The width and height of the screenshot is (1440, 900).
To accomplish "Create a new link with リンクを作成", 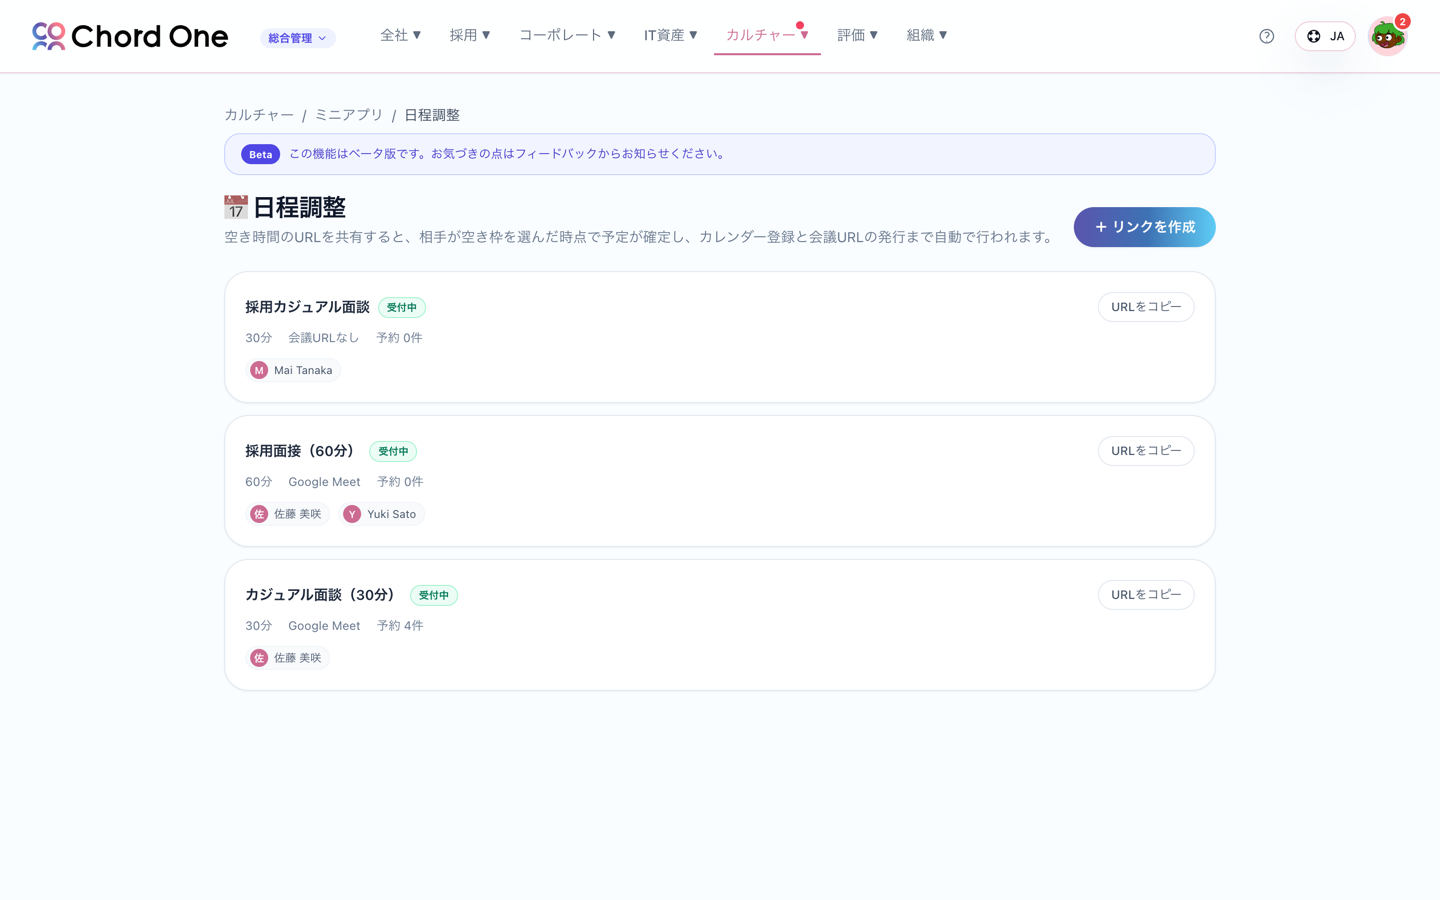I will click(x=1145, y=227).
